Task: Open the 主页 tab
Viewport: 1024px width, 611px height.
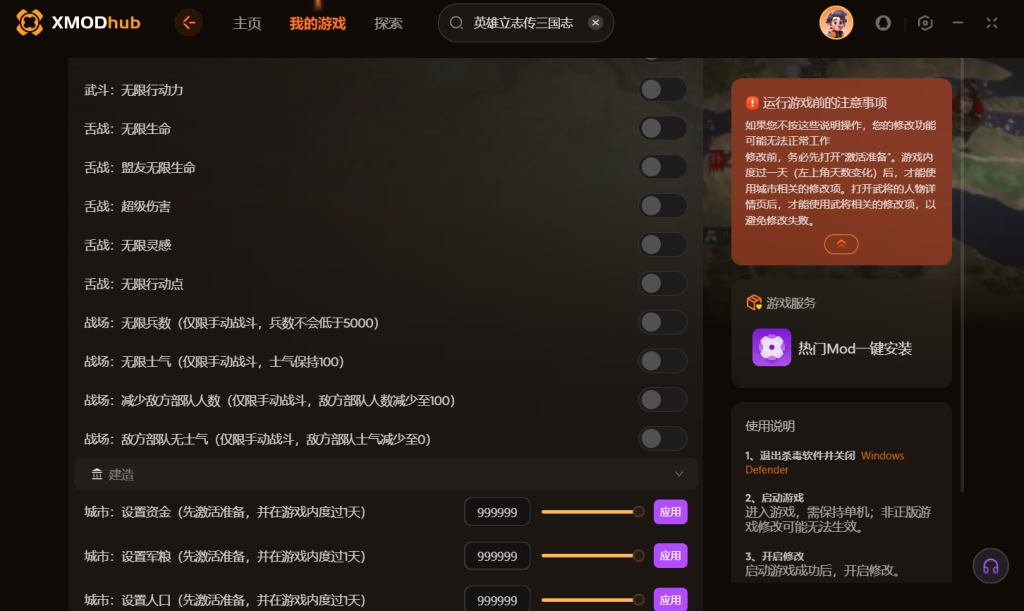Action: pyautogui.click(x=247, y=24)
